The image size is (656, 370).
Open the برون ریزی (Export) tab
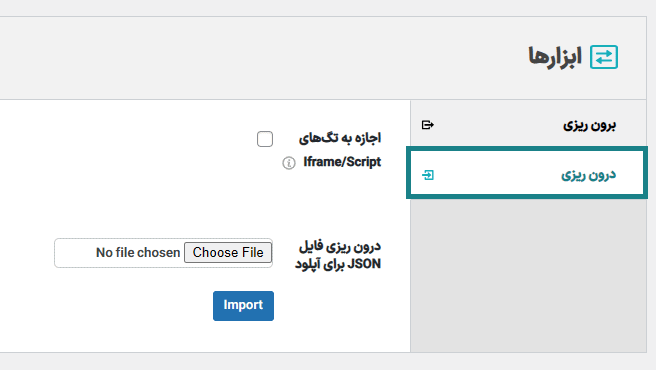pos(528,125)
